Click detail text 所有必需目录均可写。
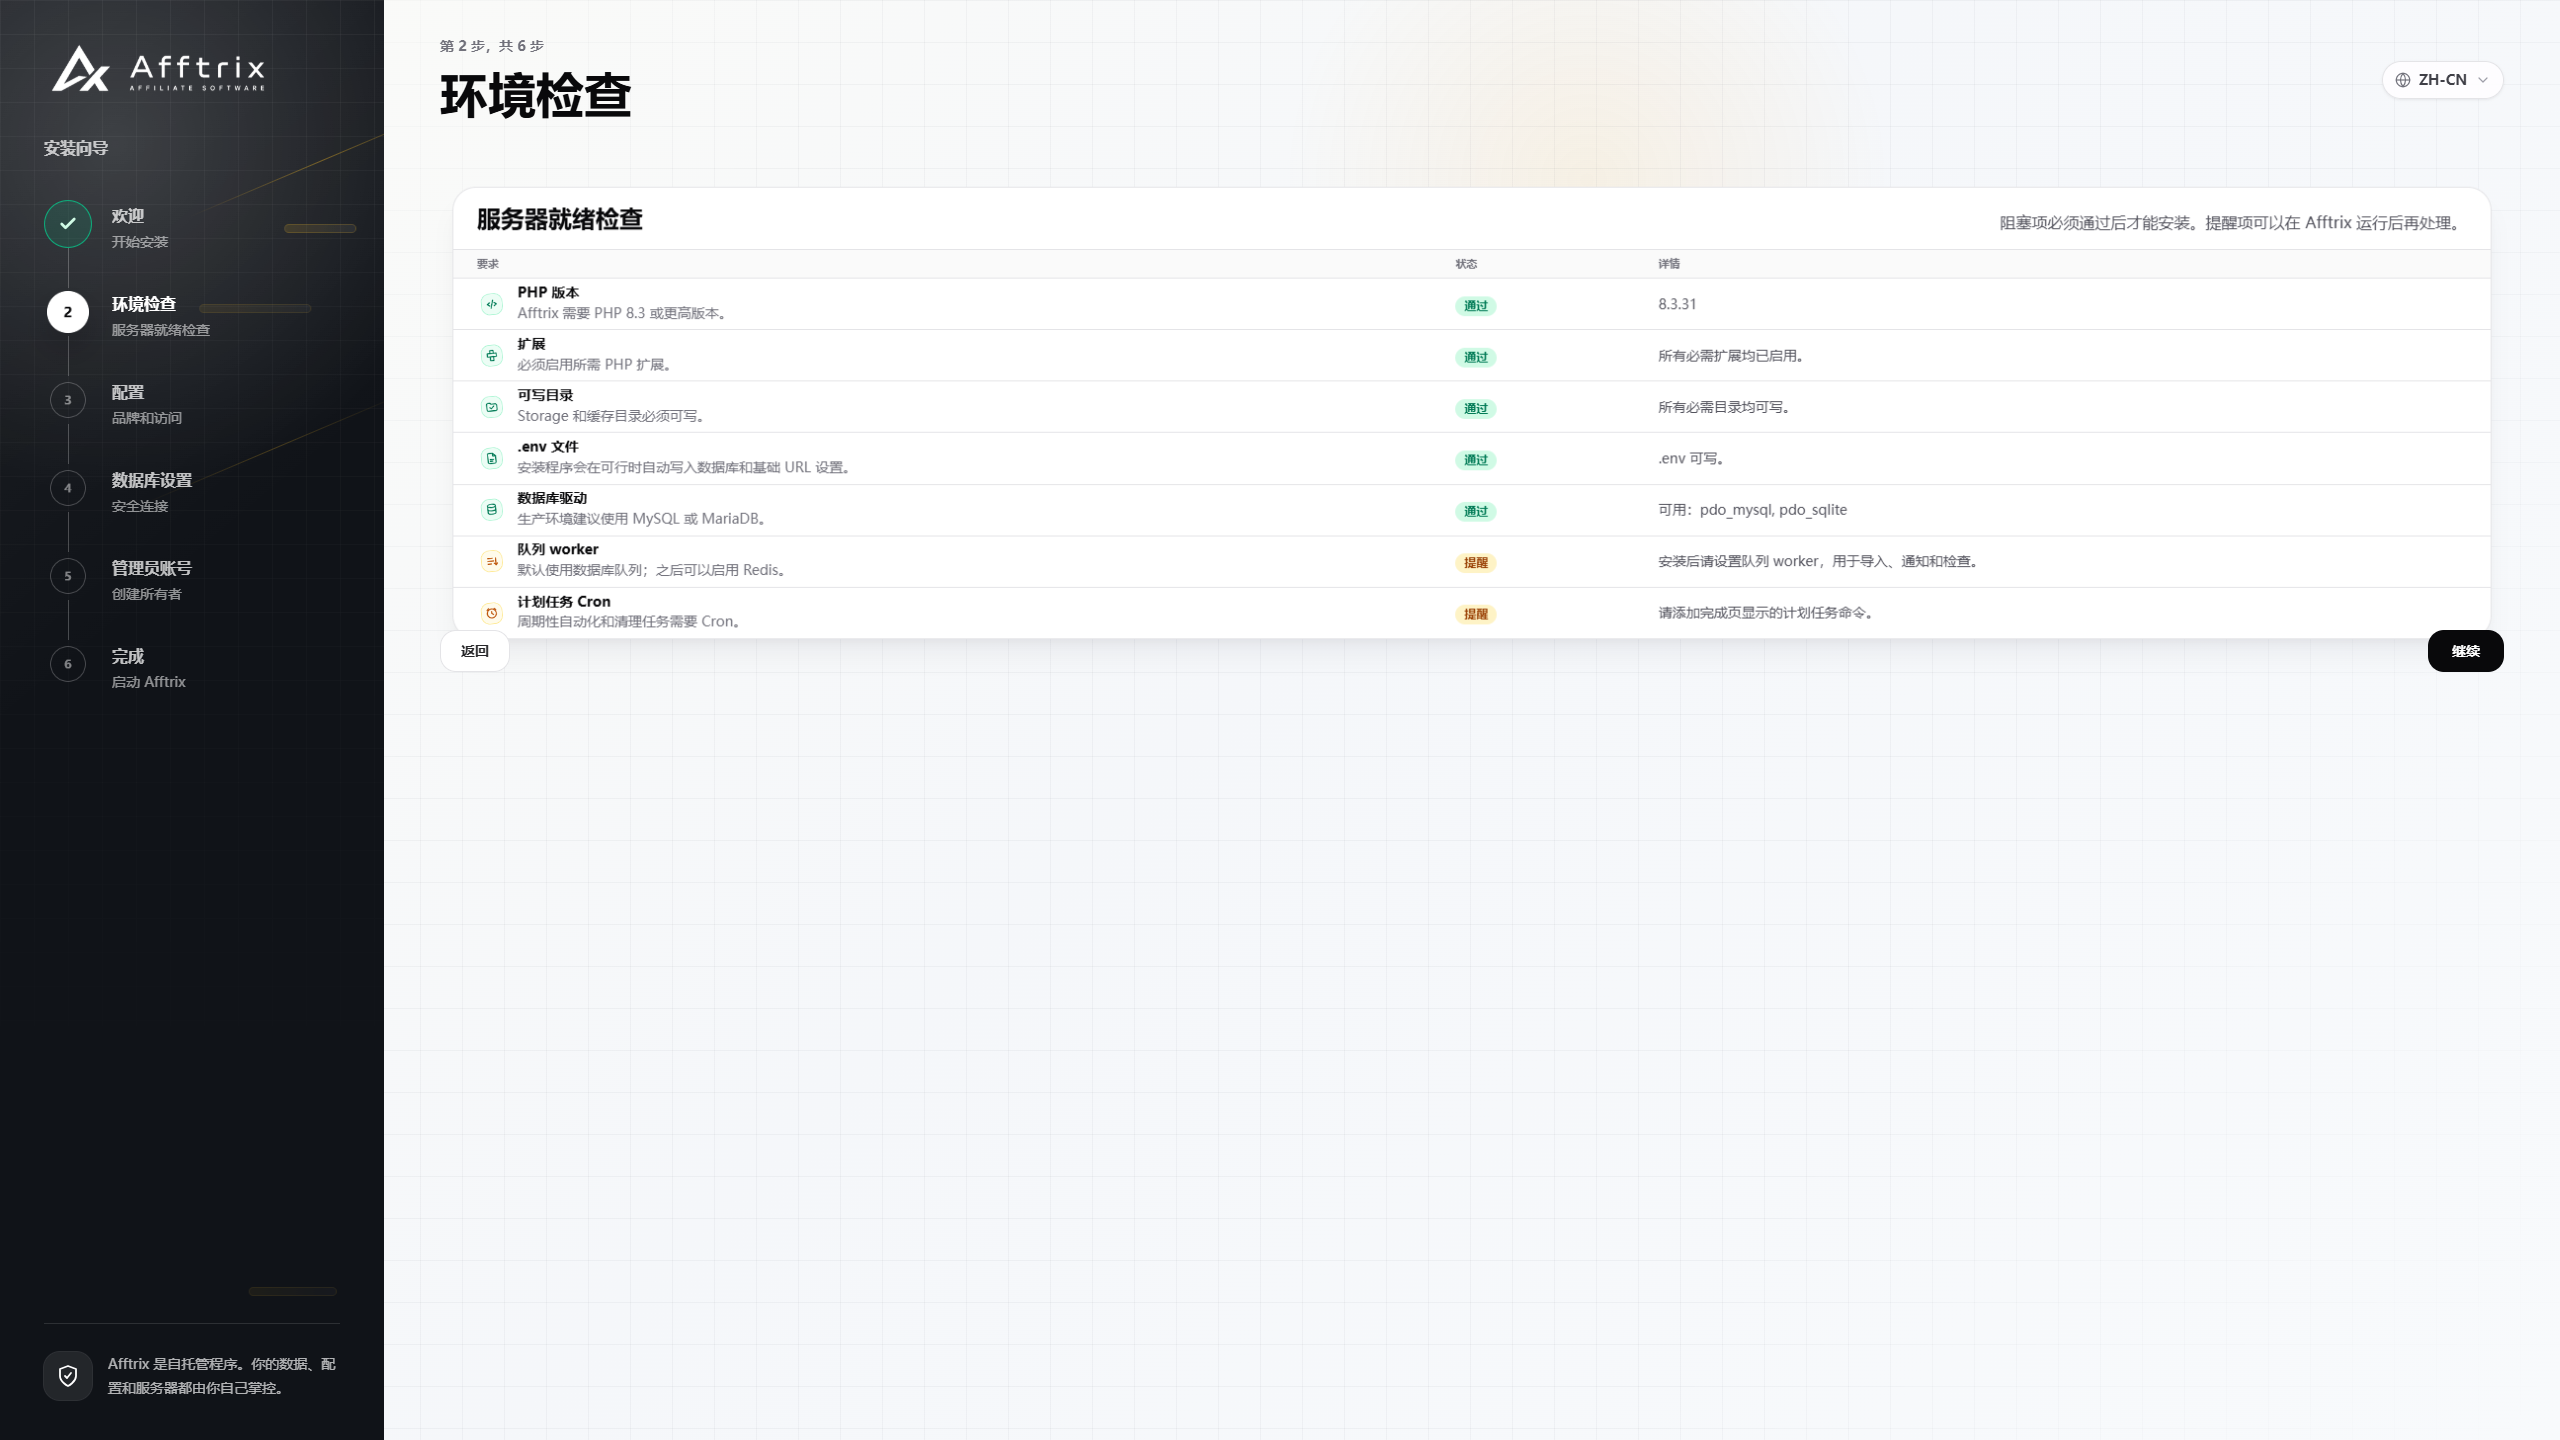This screenshot has width=2560, height=1440. [1724, 407]
